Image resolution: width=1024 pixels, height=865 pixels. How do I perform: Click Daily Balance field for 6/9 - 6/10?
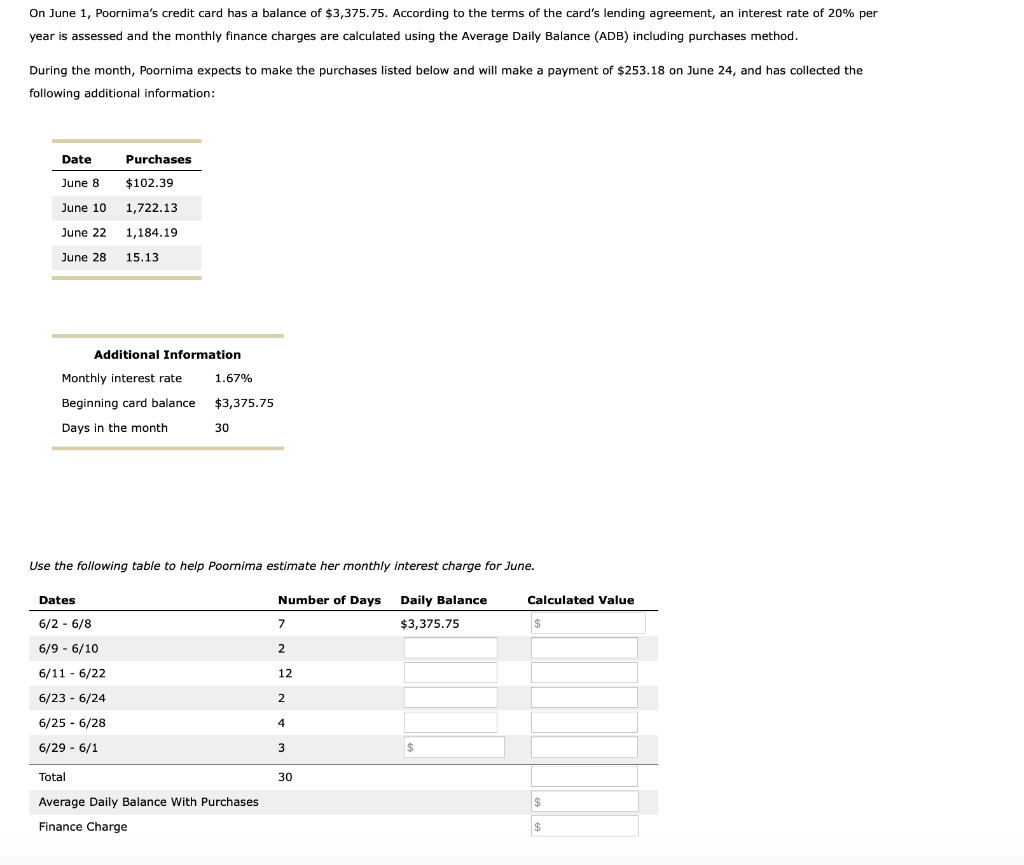tap(451, 648)
